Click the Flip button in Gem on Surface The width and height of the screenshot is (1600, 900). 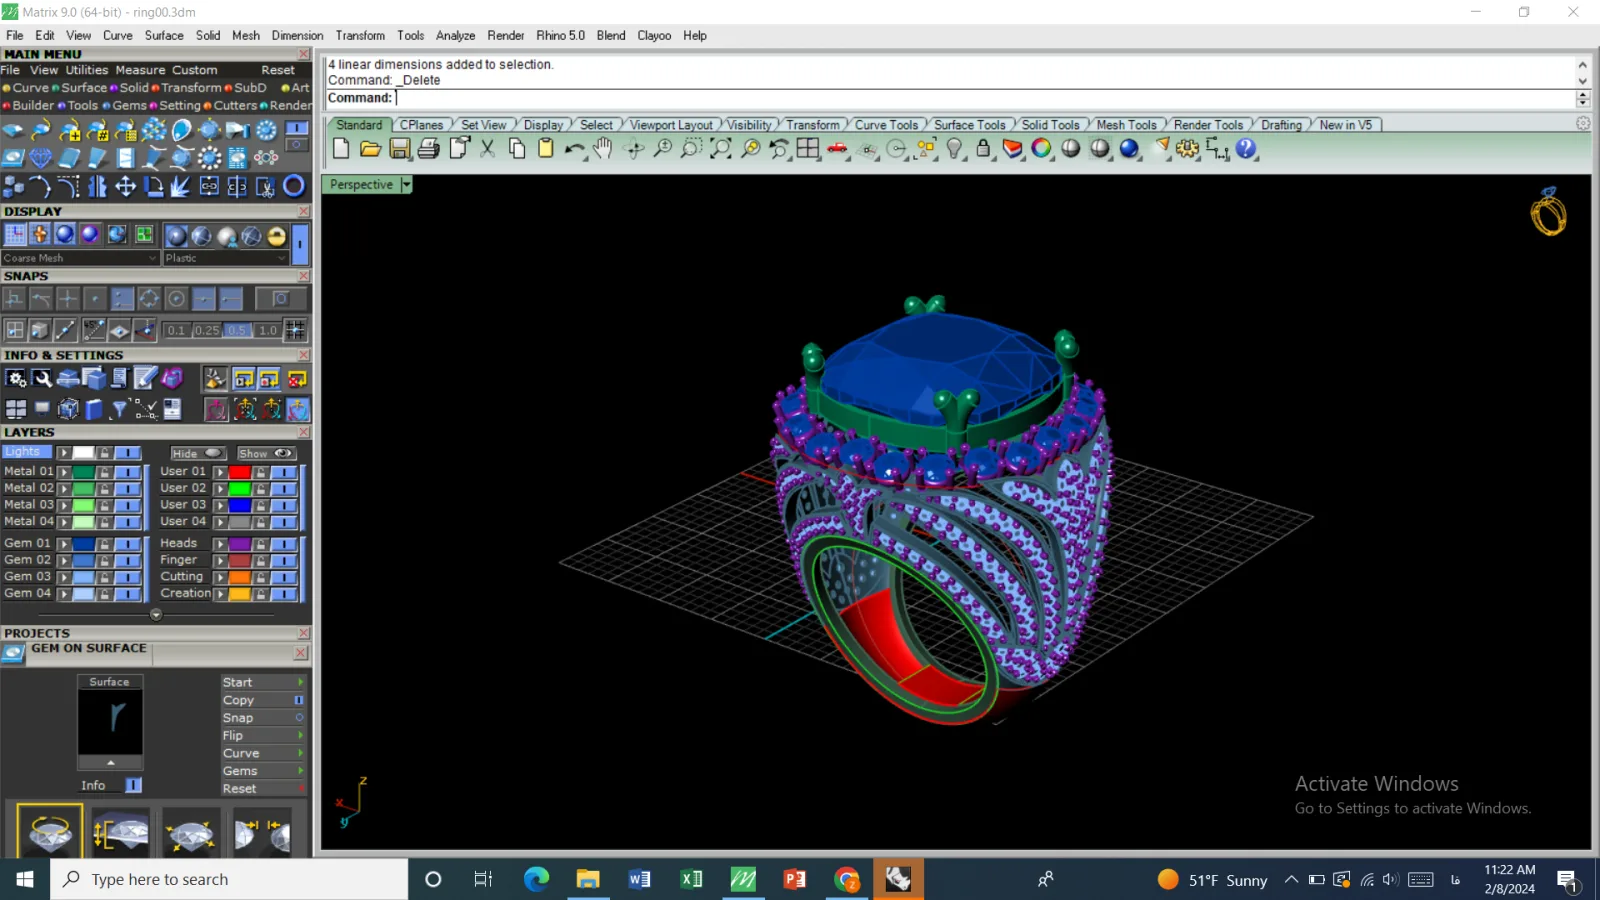(x=263, y=735)
